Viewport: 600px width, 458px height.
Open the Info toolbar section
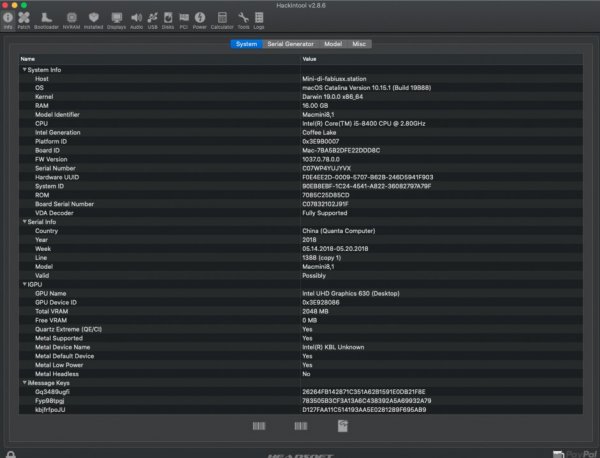(x=8, y=21)
